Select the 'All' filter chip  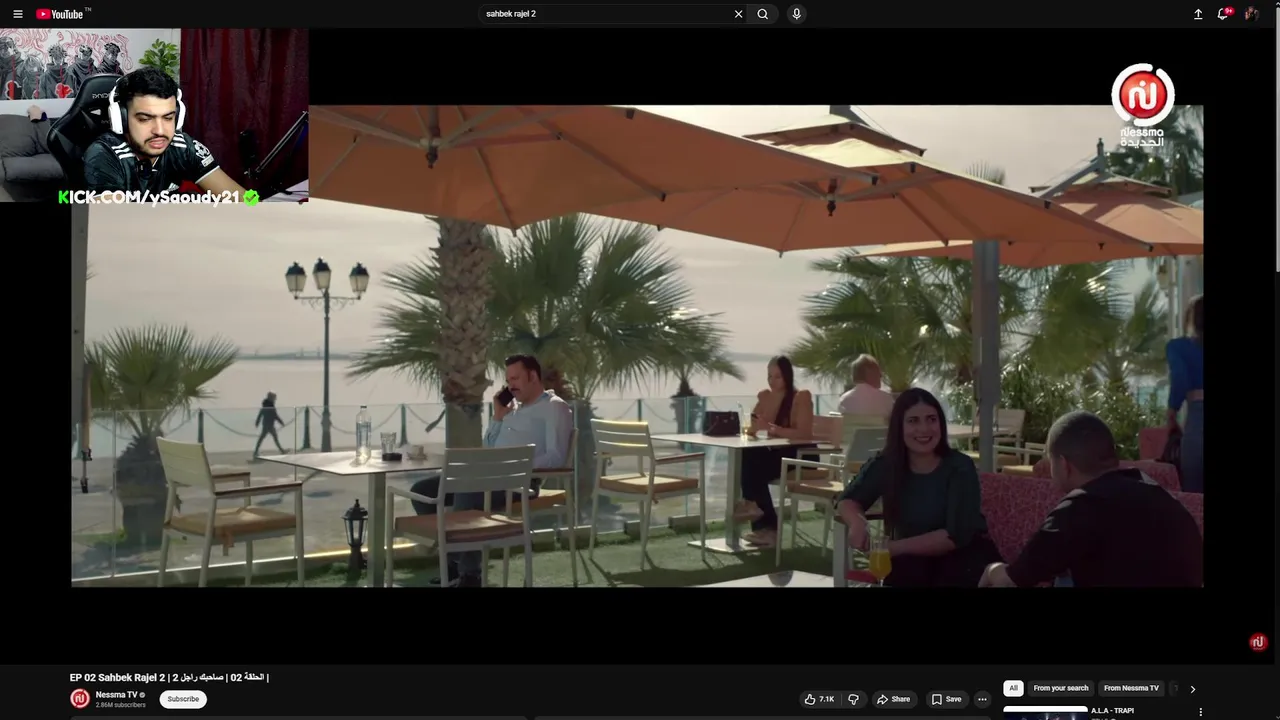pyautogui.click(x=1013, y=688)
